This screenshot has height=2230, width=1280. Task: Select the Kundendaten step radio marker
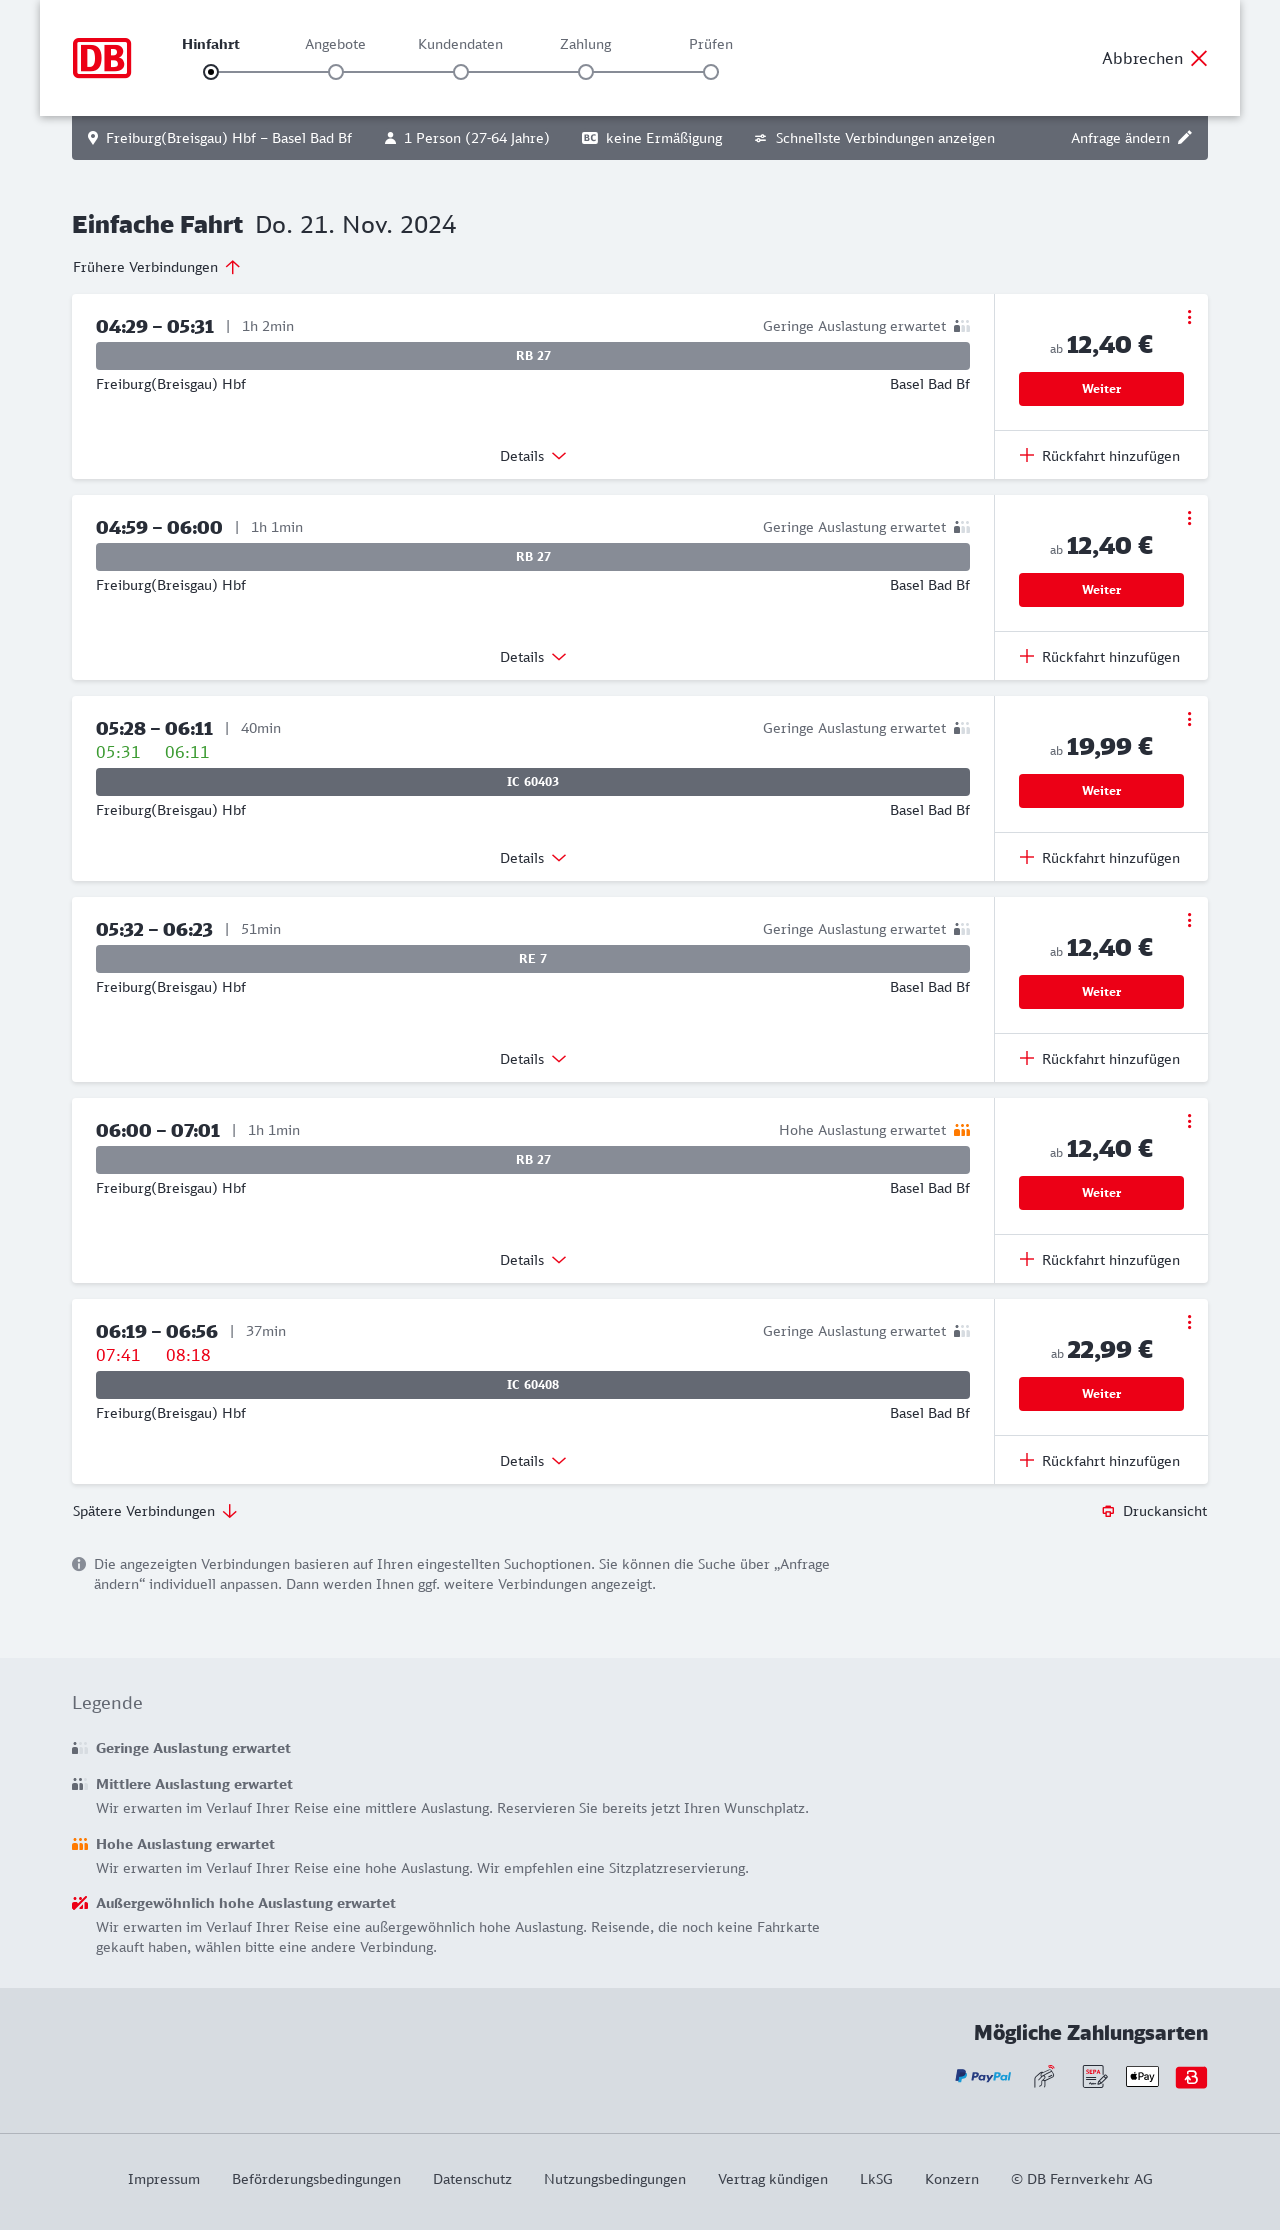pyautogui.click(x=461, y=72)
